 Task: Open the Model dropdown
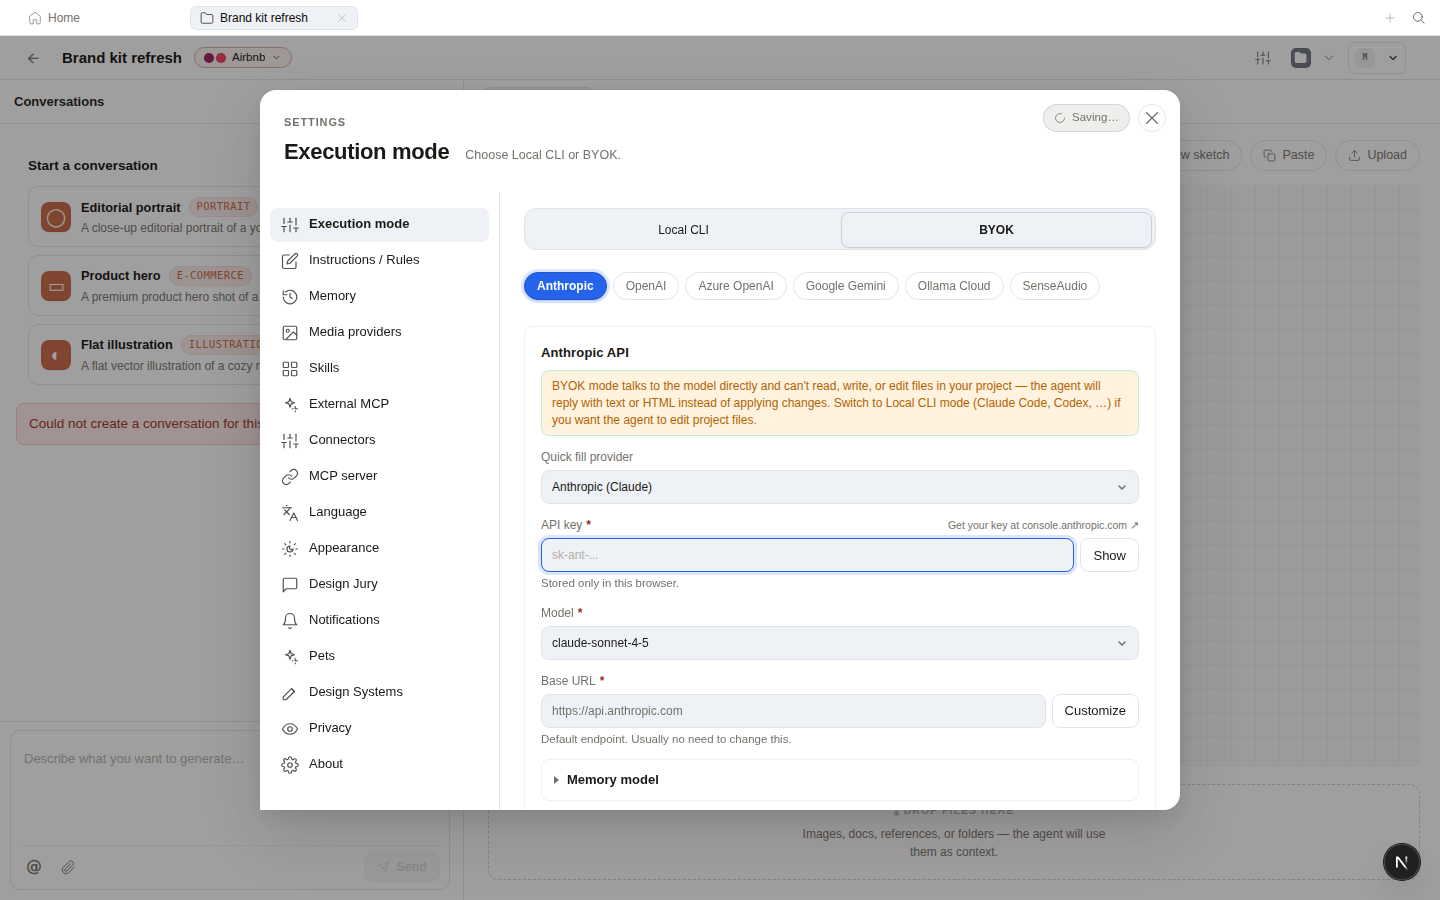(x=840, y=643)
